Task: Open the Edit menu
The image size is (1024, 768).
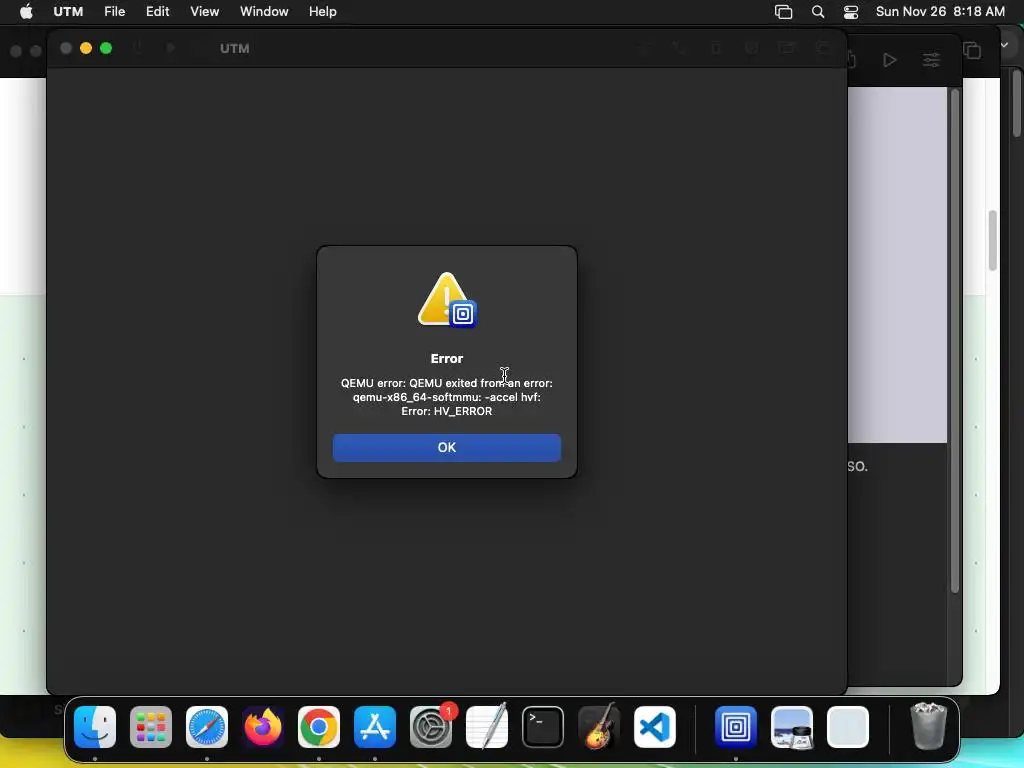Action: pos(157,12)
